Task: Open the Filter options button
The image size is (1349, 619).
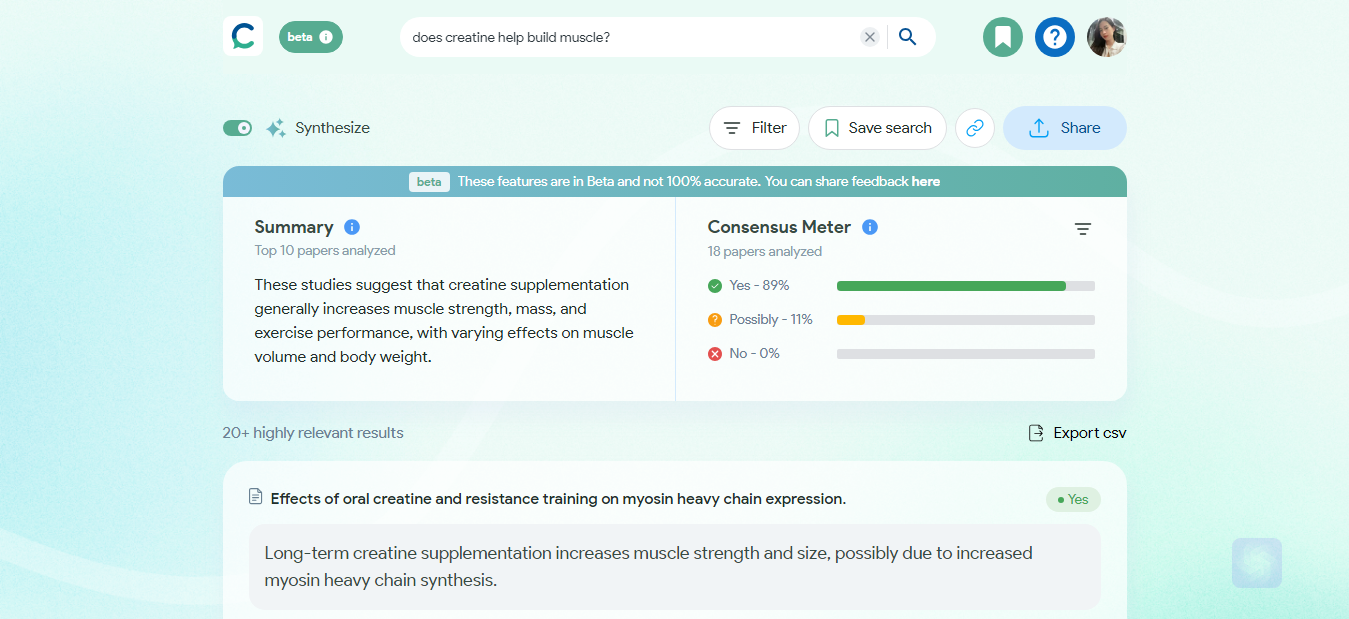Action: click(755, 128)
